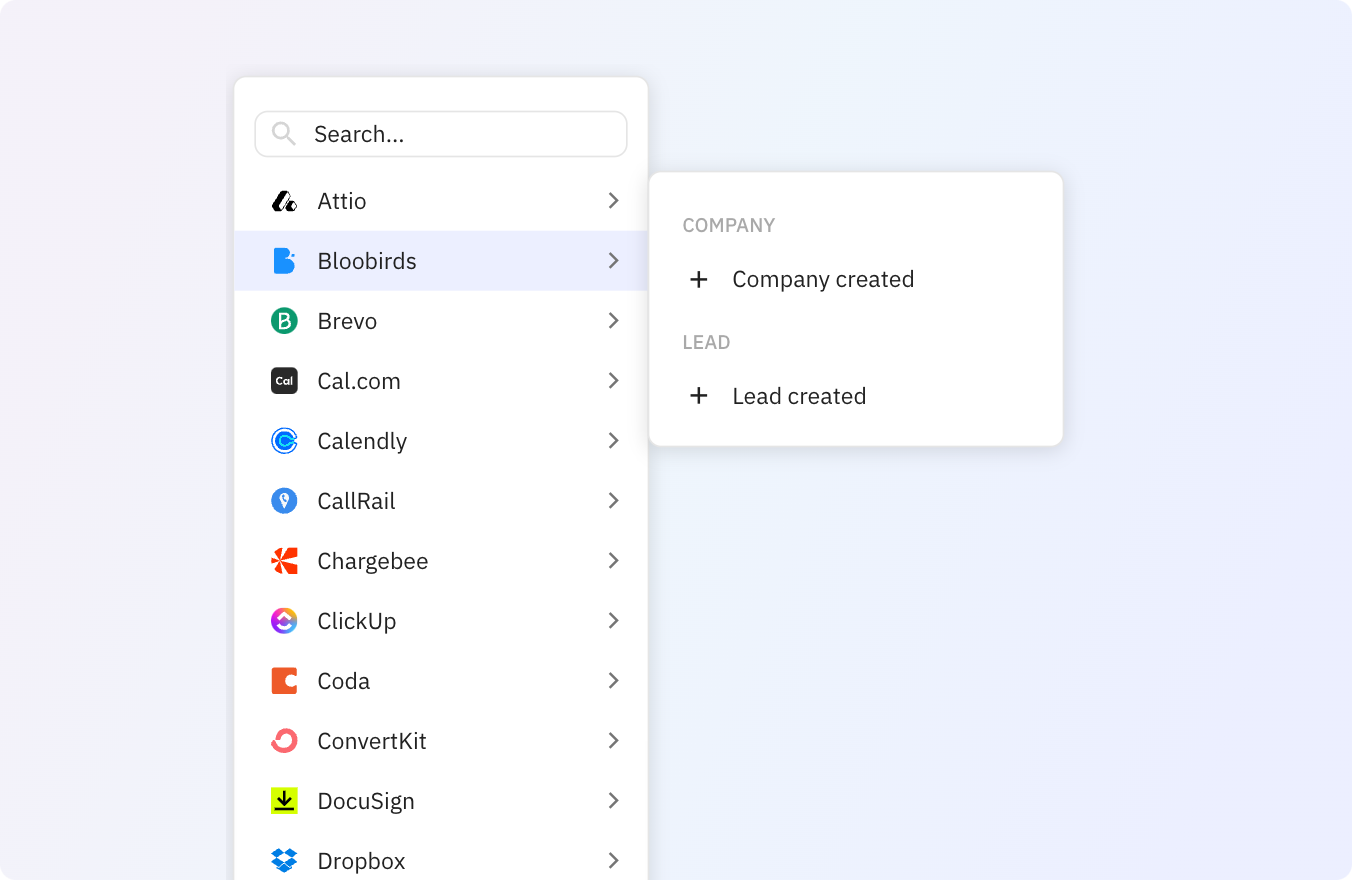Screen dimensions: 1352x880
Task: Expand the DocuSign submenu chevron
Action: point(614,801)
